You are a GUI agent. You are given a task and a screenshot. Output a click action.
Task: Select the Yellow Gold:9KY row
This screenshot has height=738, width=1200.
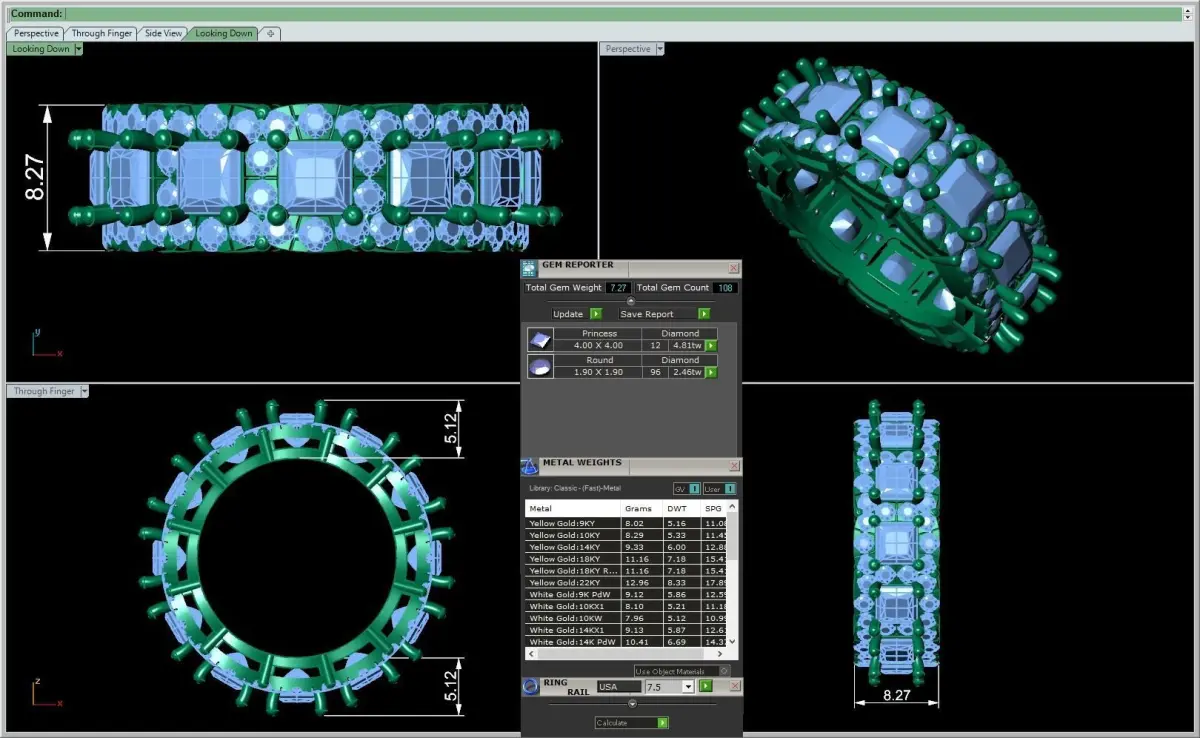pyautogui.click(x=626, y=523)
